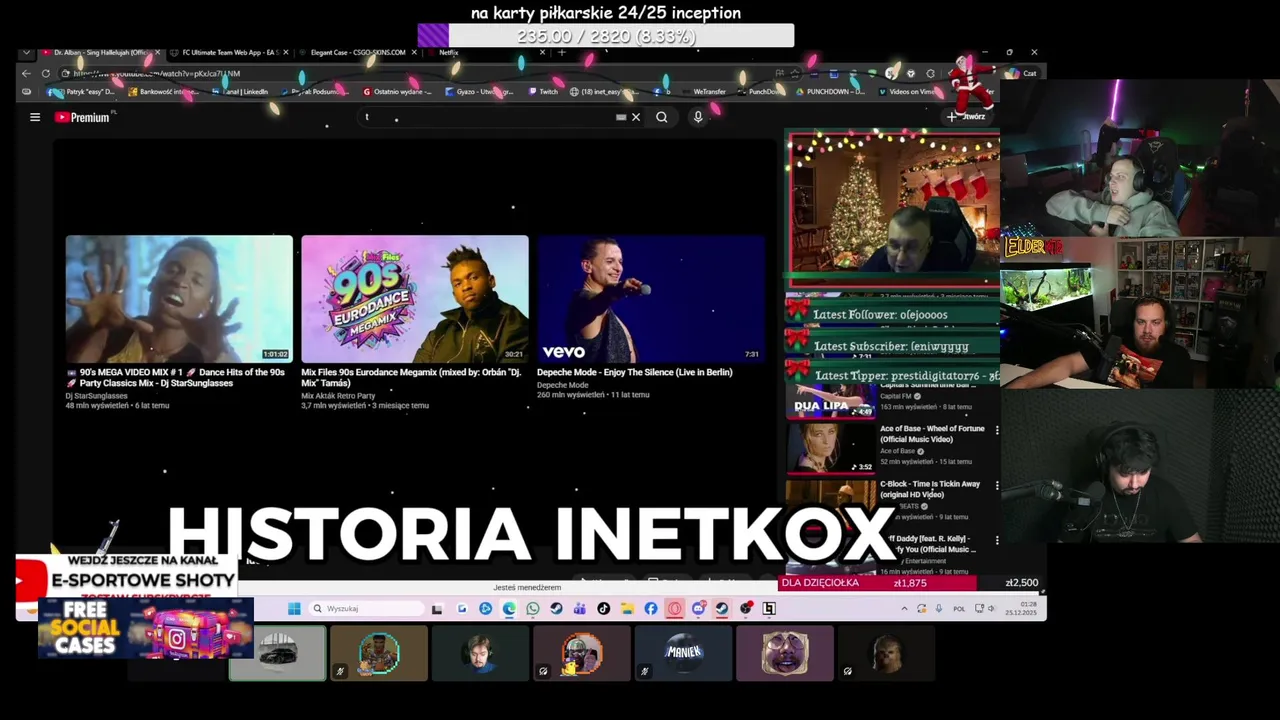Image resolution: width=1280 pixels, height=720 pixels.
Task: Open WhatsApp from the taskbar
Action: (x=533, y=608)
